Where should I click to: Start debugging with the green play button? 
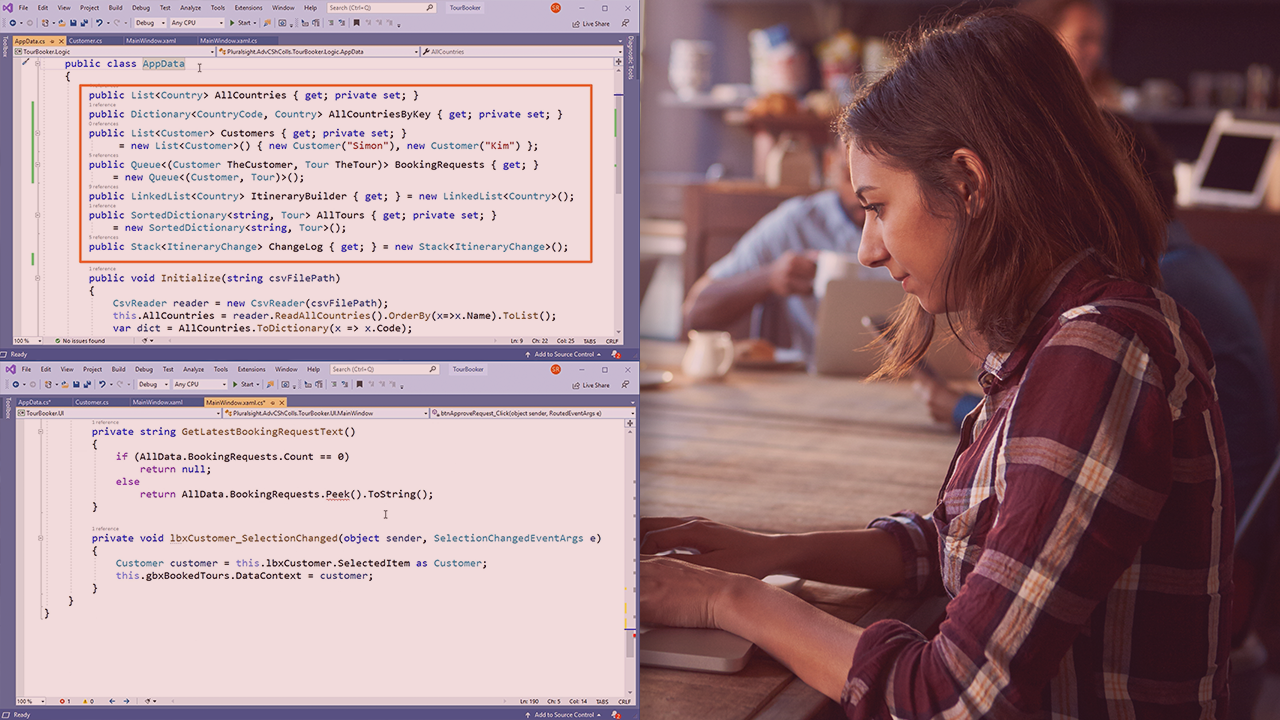pyautogui.click(x=232, y=22)
